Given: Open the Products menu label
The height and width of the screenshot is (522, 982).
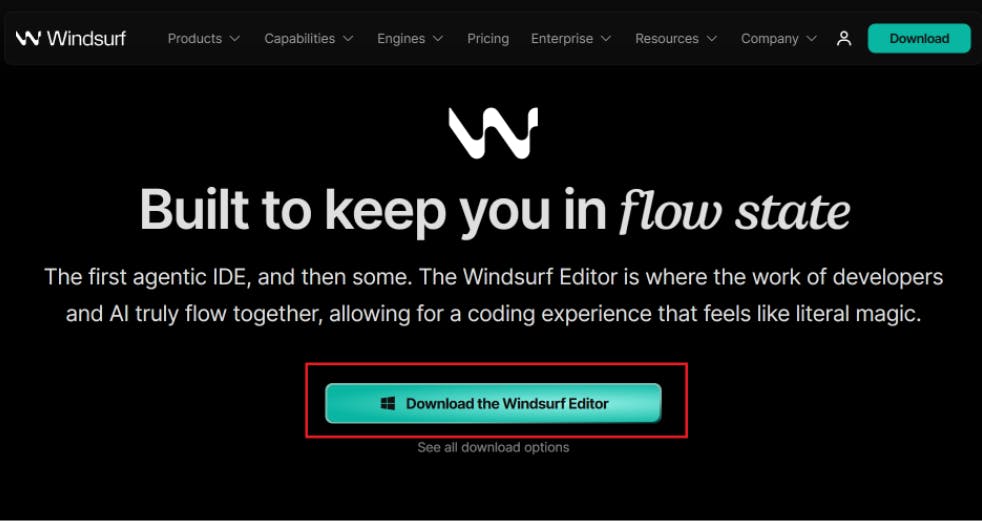Looking at the screenshot, I should point(195,38).
